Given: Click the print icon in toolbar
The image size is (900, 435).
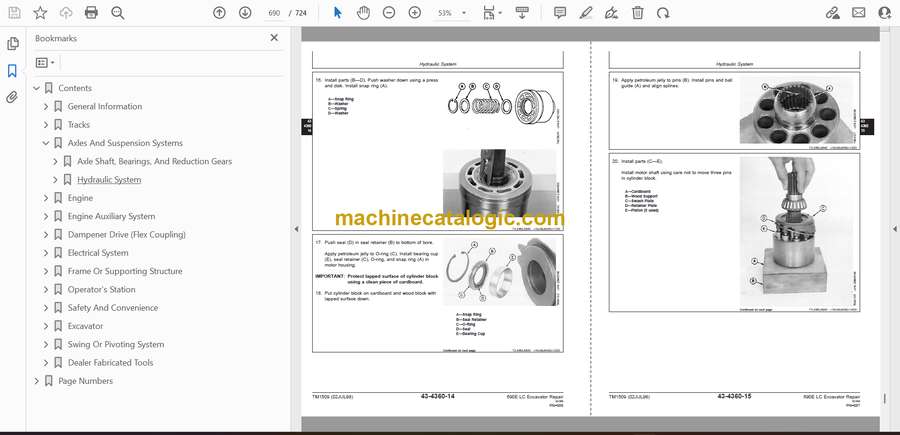Looking at the screenshot, I should (x=91, y=13).
